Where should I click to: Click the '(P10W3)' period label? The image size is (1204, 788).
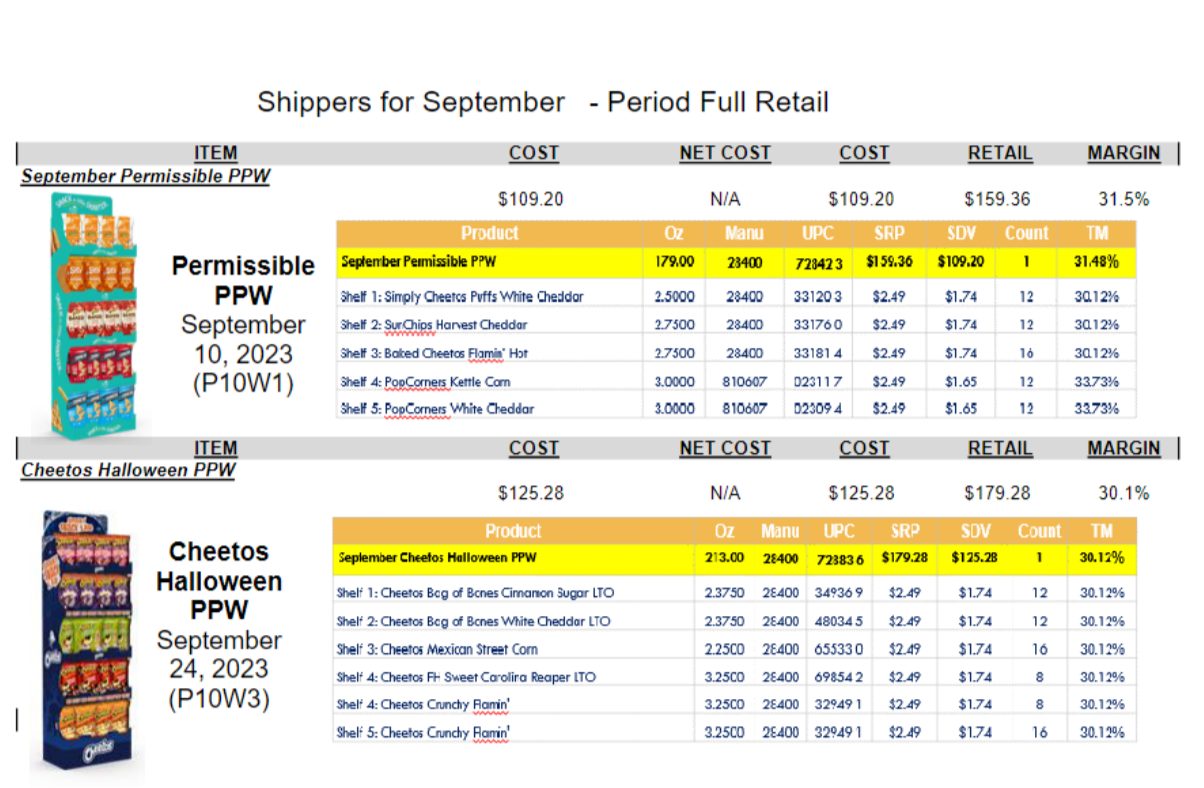pyautogui.click(x=219, y=698)
